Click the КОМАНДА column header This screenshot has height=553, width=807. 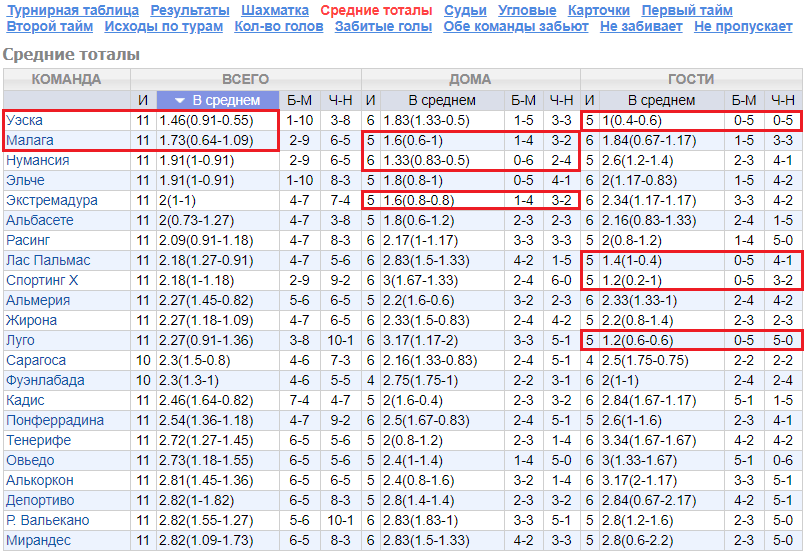[66, 79]
